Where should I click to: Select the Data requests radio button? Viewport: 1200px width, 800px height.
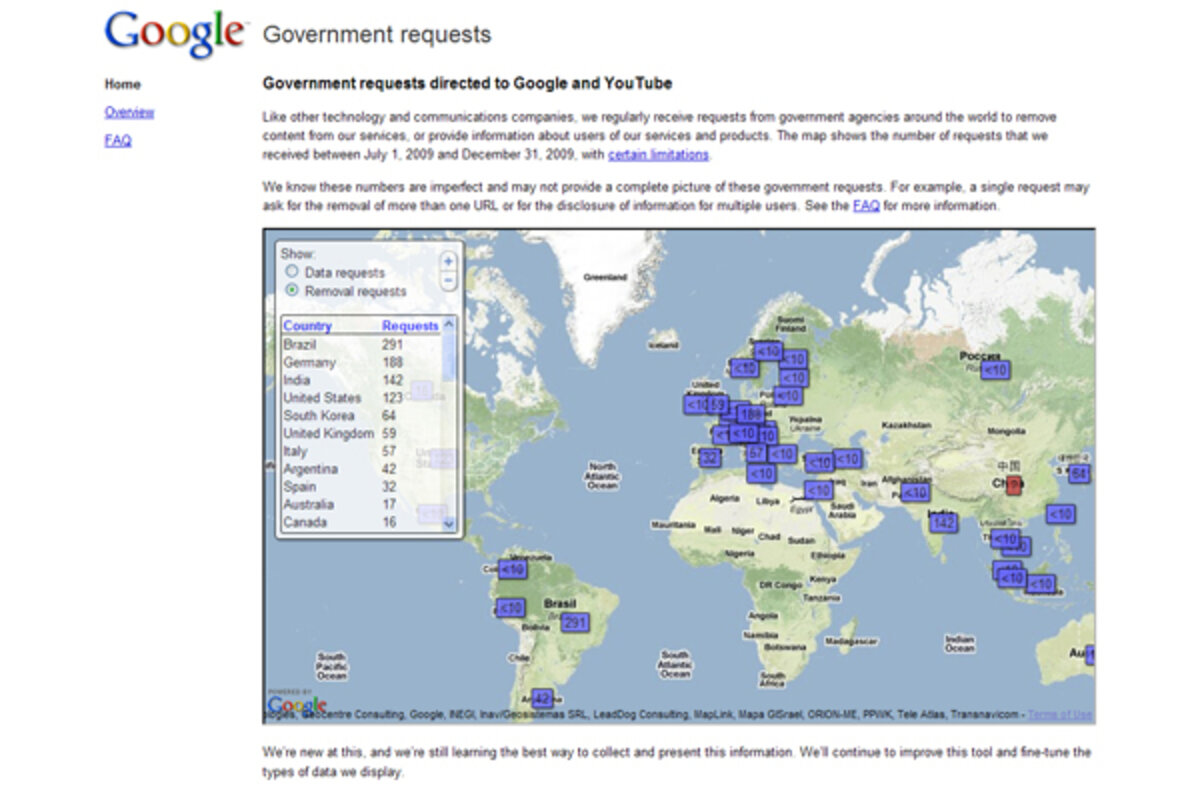(291, 272)
